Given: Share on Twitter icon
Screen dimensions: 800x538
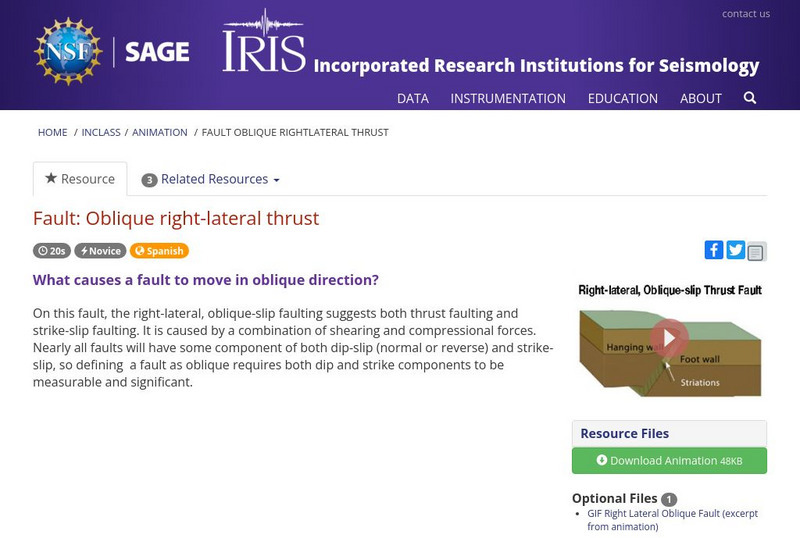Looking at the screenshot, I should point(735,250).
